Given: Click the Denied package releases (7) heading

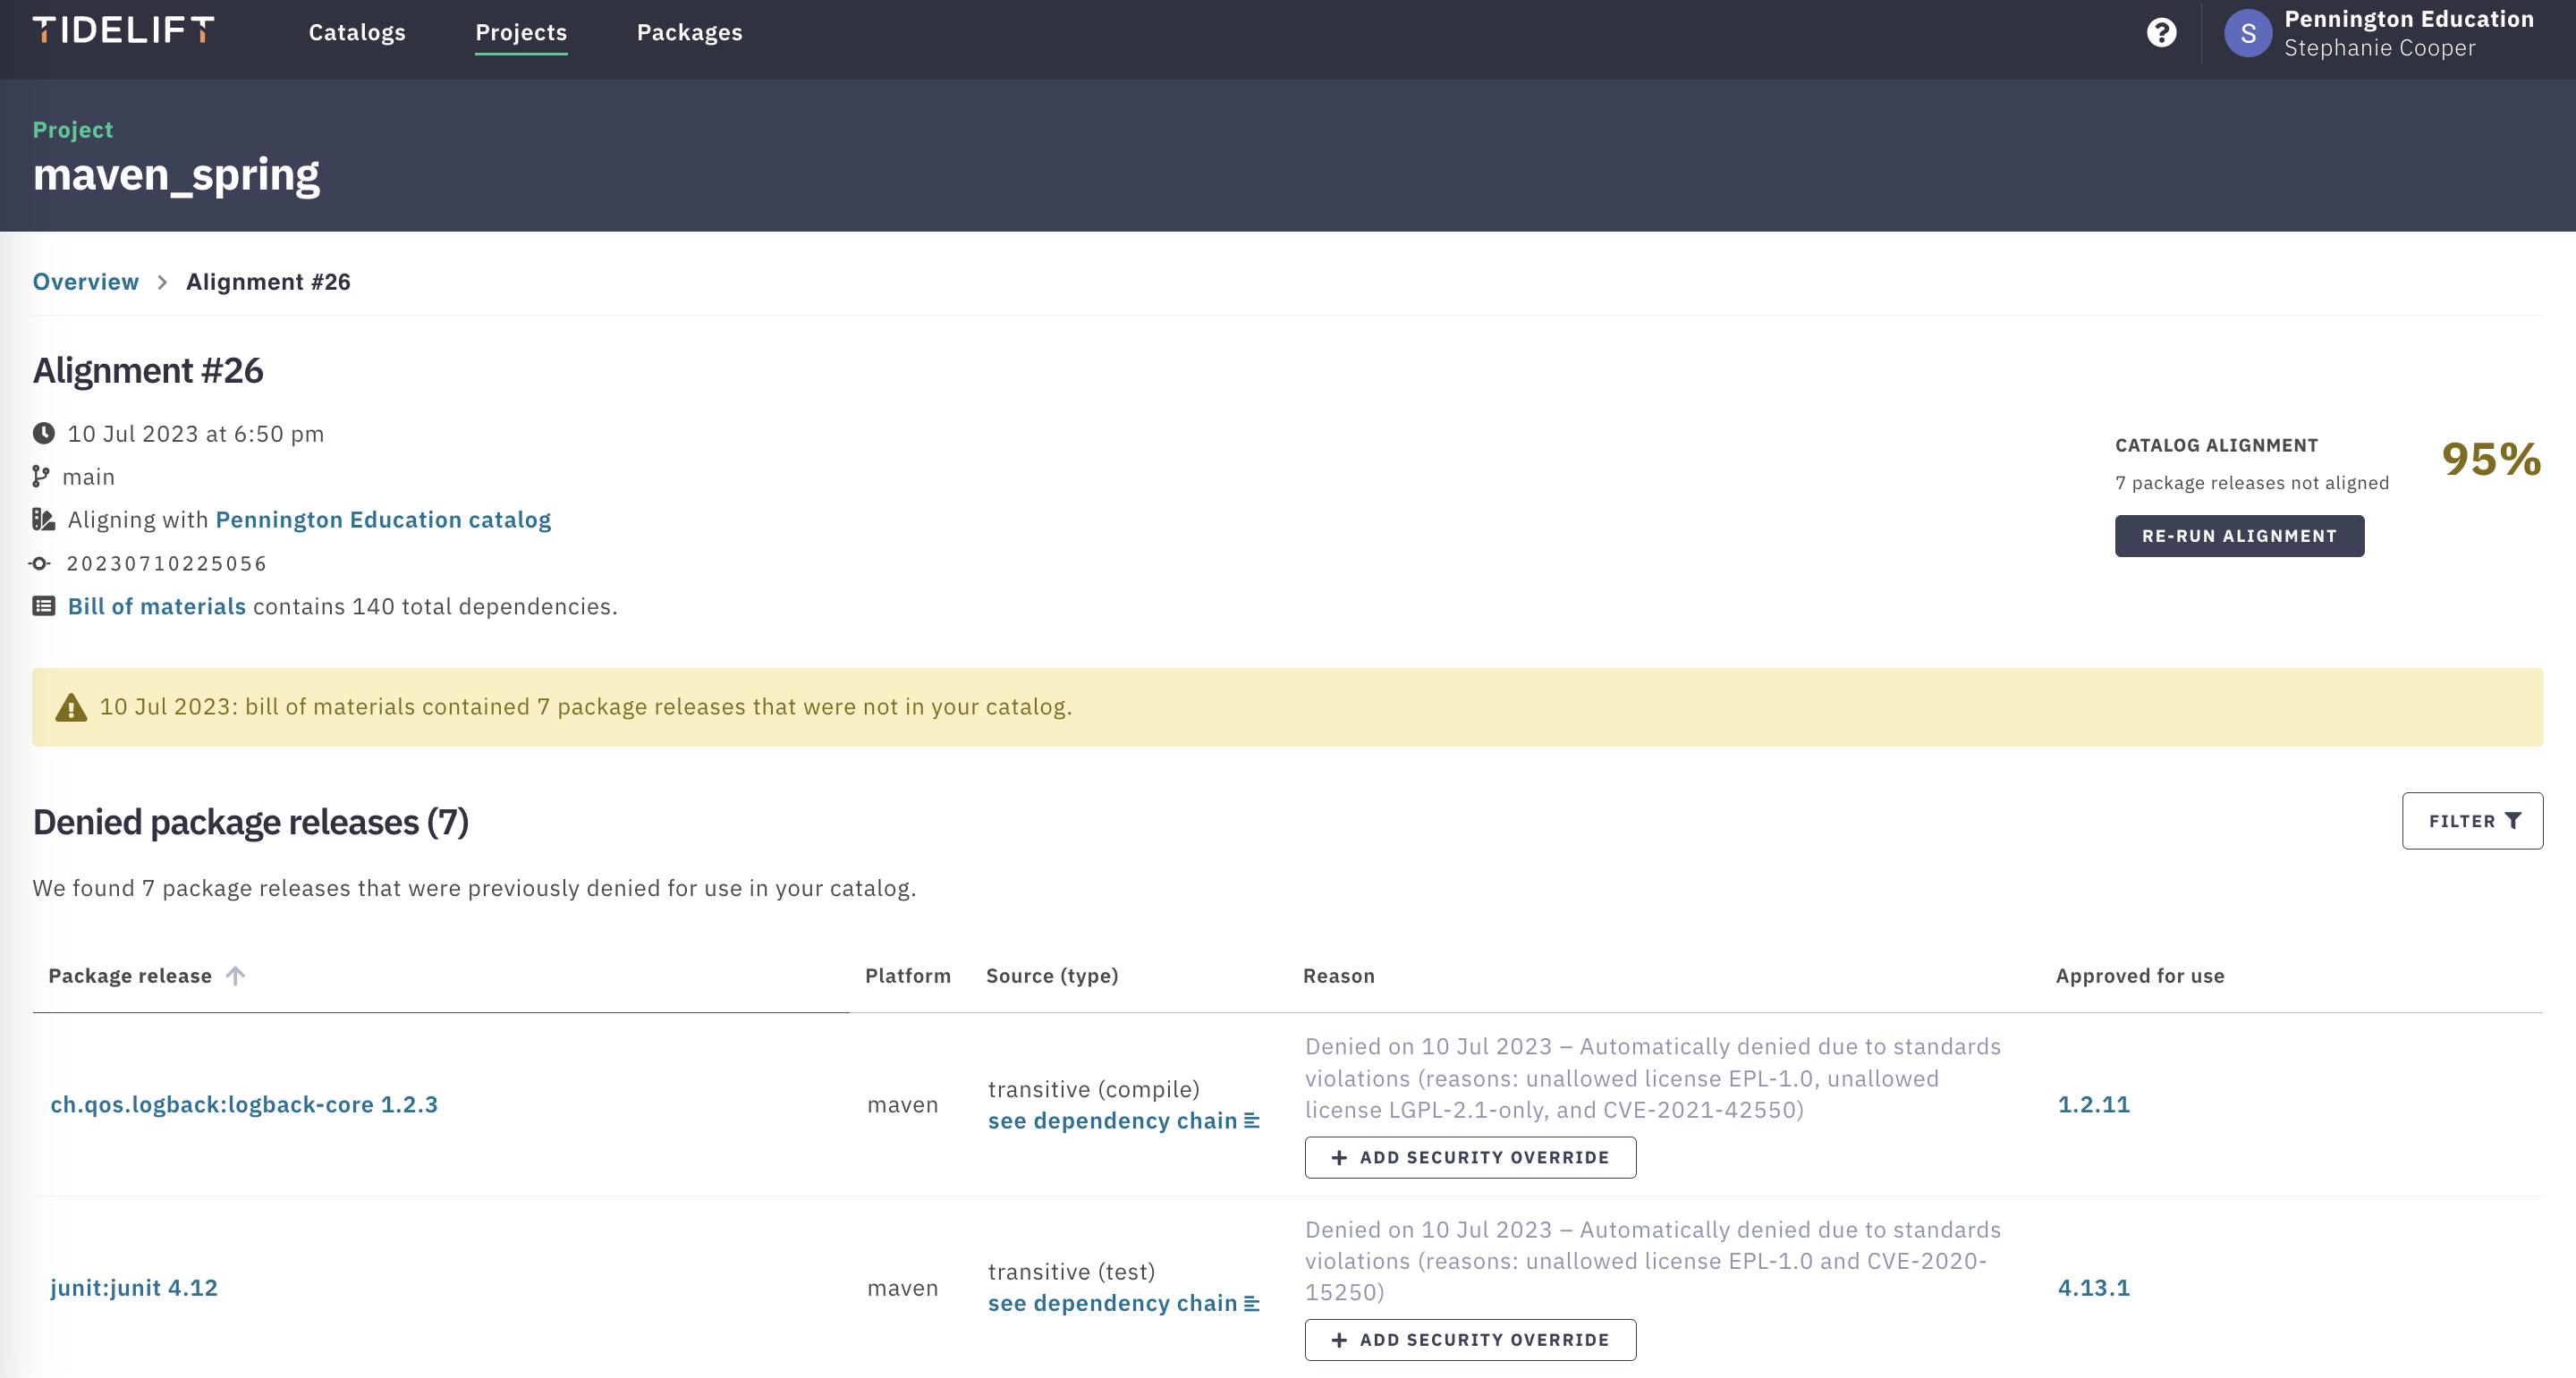Looking at the screenshot, I should (250, 822).
